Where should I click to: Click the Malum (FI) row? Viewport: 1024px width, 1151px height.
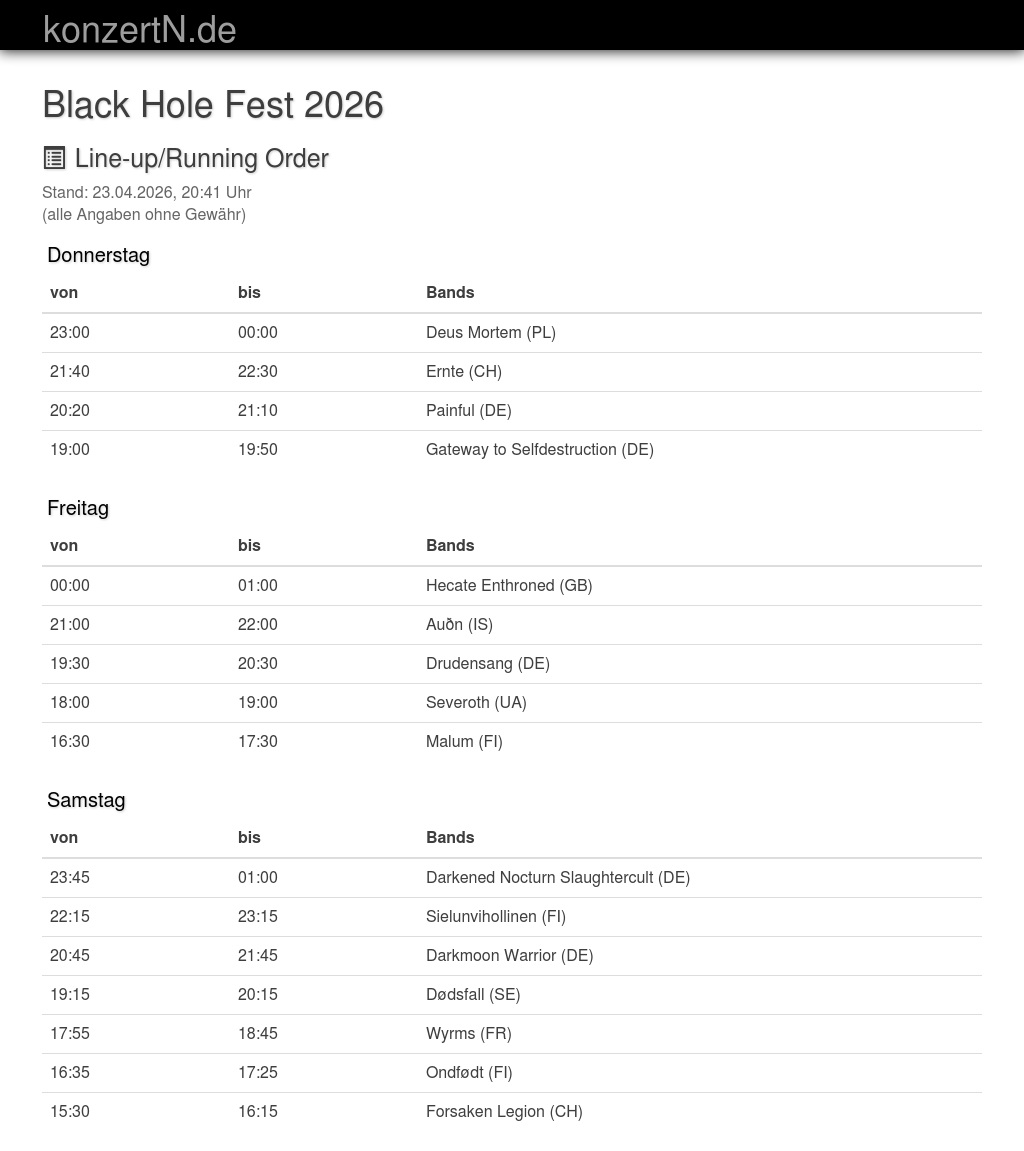(x=512, y=741)
